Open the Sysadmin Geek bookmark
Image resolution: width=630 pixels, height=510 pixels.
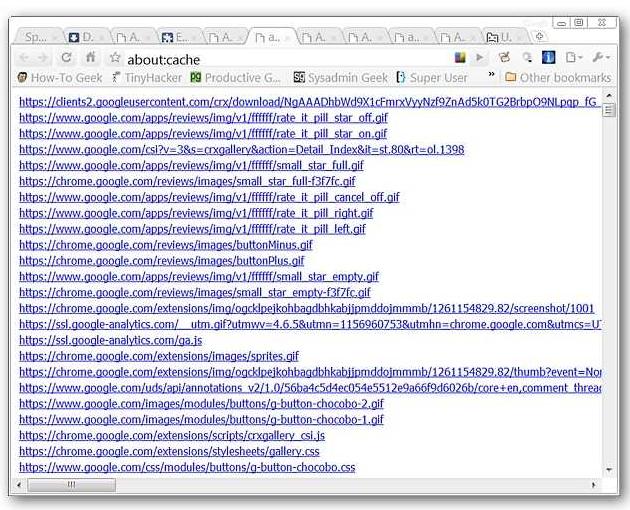340,77
